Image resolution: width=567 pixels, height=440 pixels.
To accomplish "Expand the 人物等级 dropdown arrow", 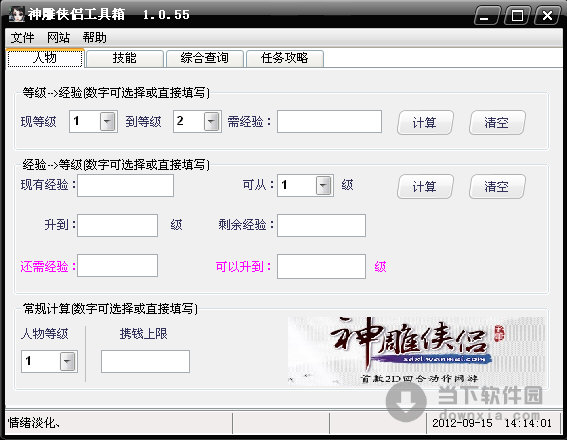I will 68,361.
